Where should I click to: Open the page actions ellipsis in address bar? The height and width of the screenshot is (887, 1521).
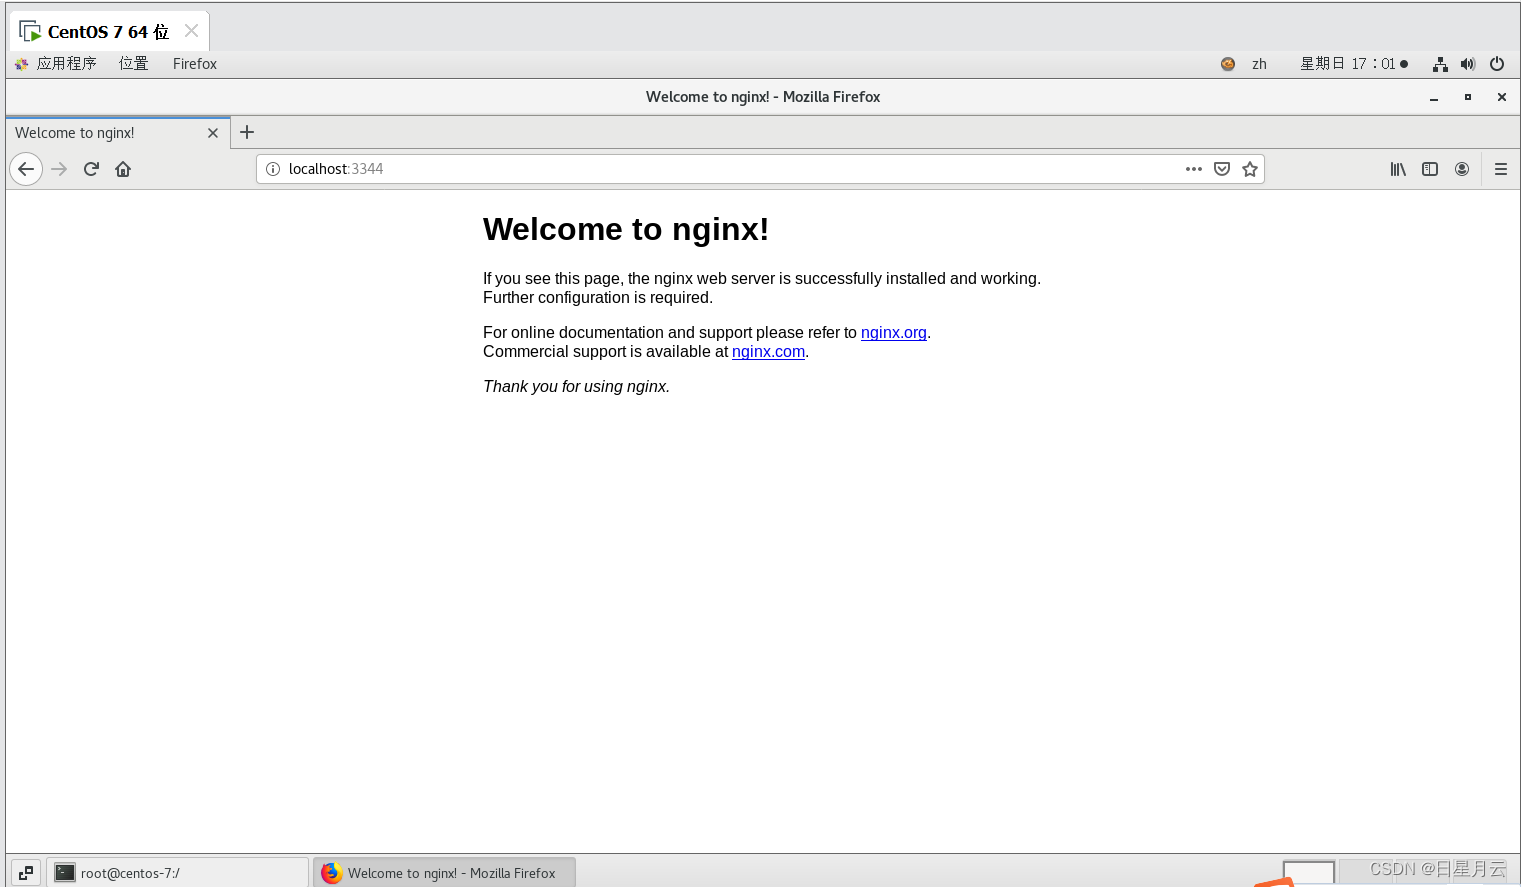(1193, 169)
